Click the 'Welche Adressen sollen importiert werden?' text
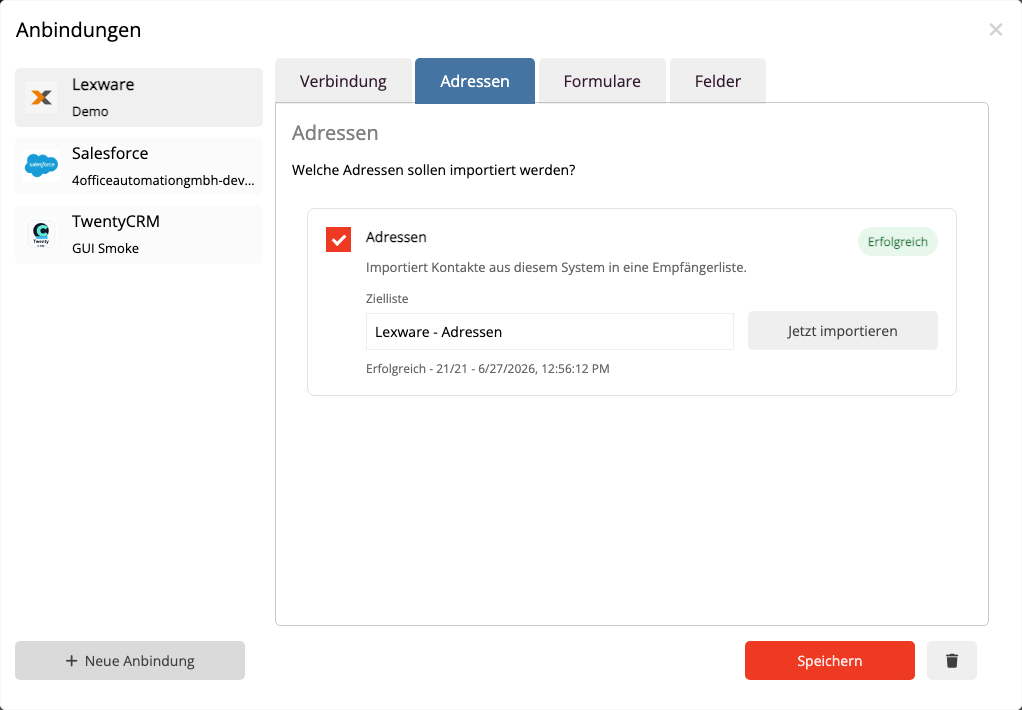 [x=433, y=170]
